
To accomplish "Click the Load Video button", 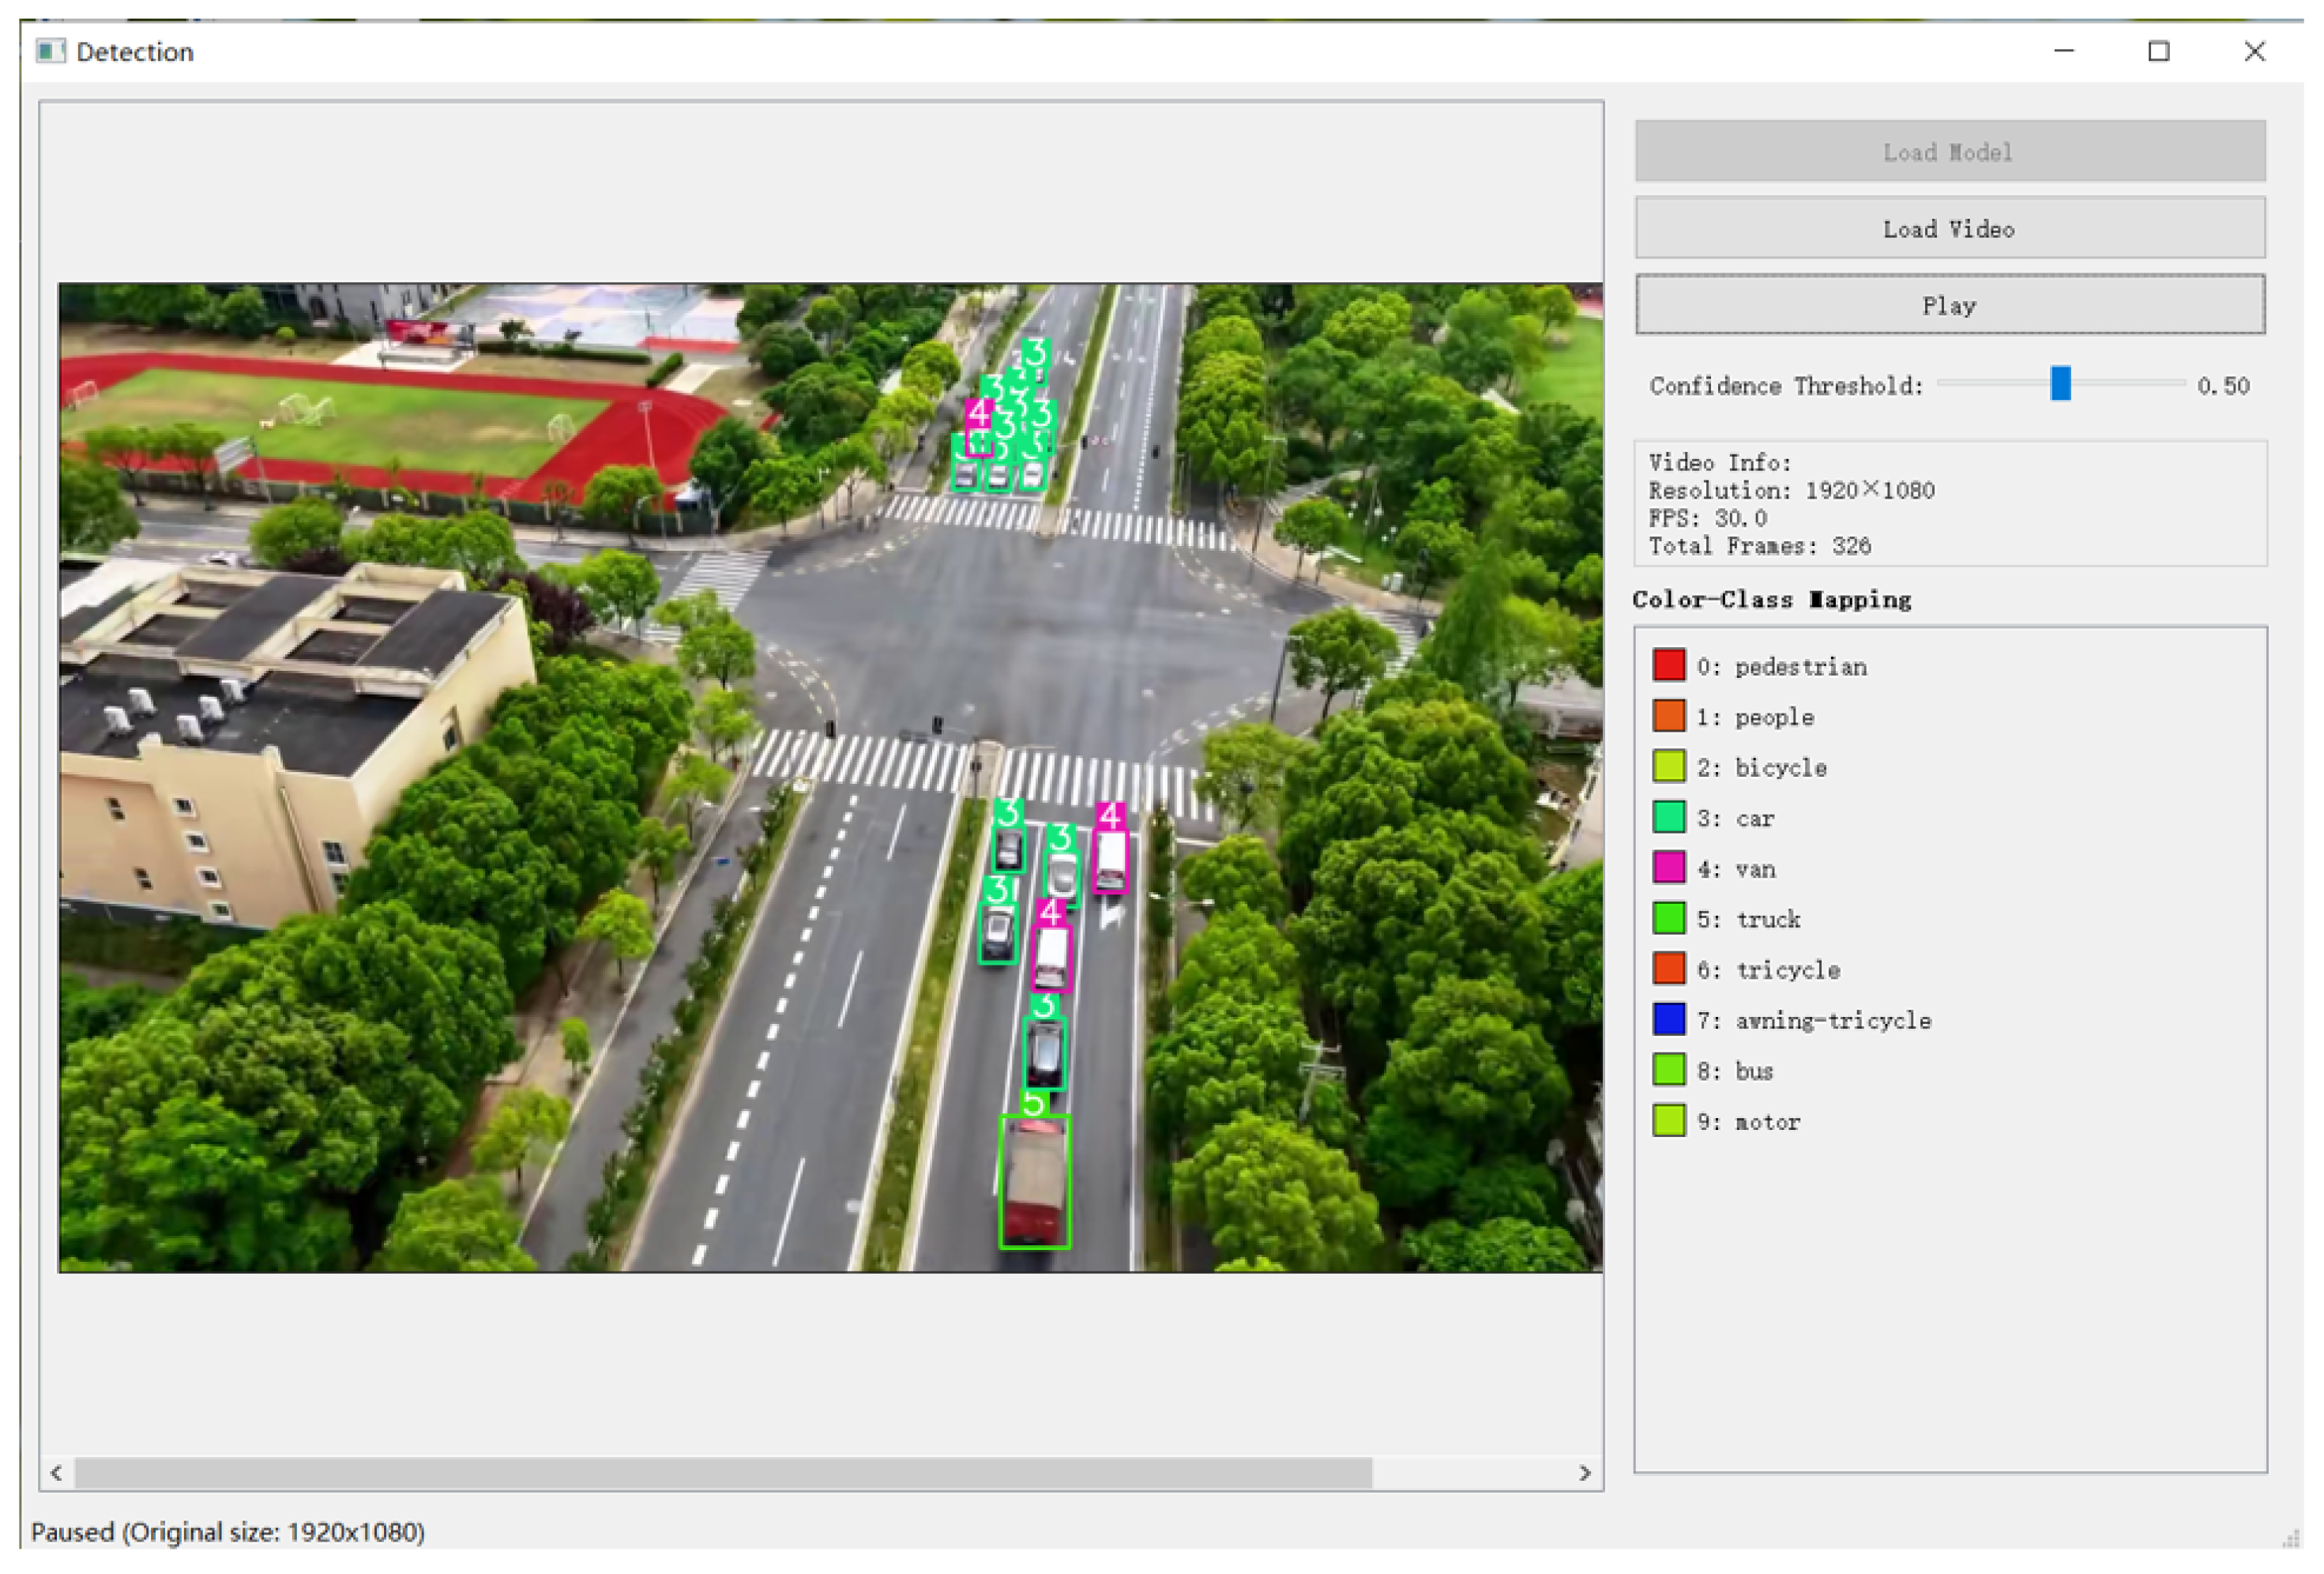I will pos(1949,228).
